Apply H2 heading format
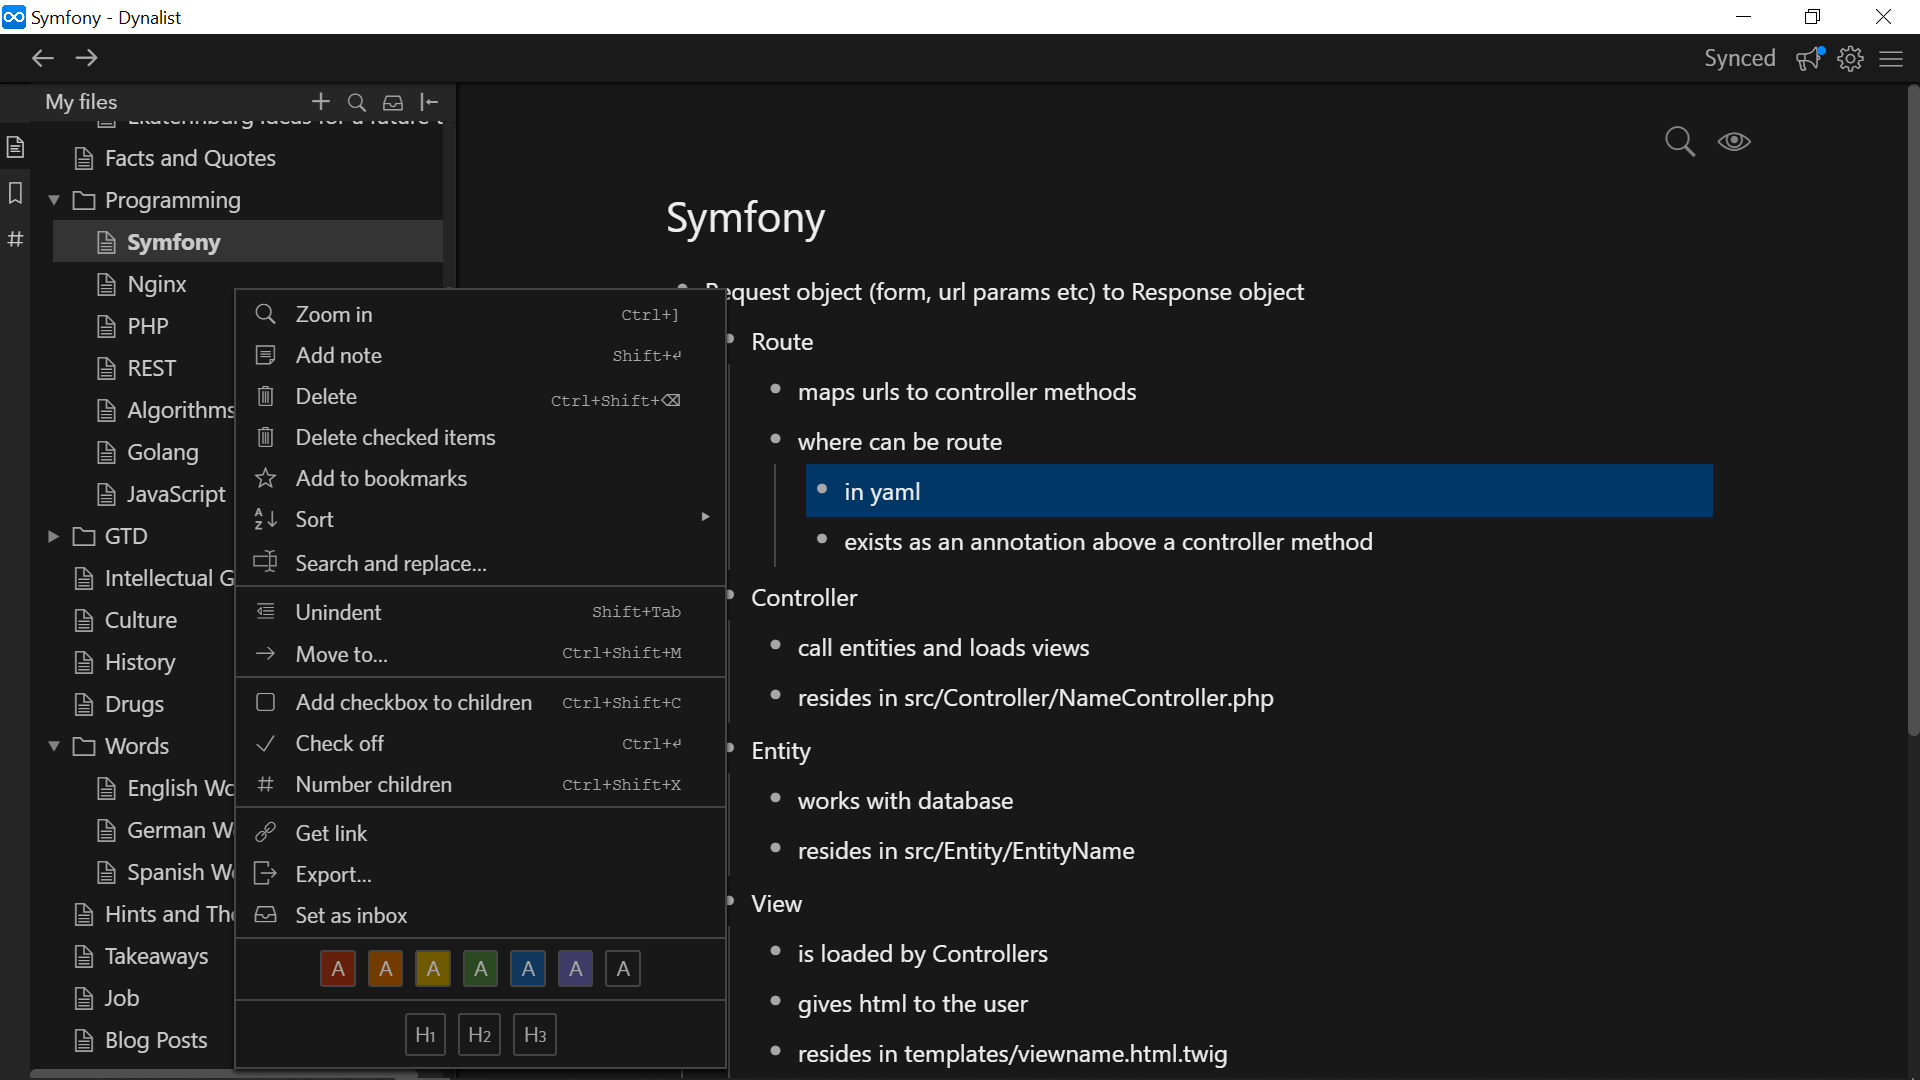Viewport: 1920px width, 1080px height. pyautogui.click(x=479, y=1035)
